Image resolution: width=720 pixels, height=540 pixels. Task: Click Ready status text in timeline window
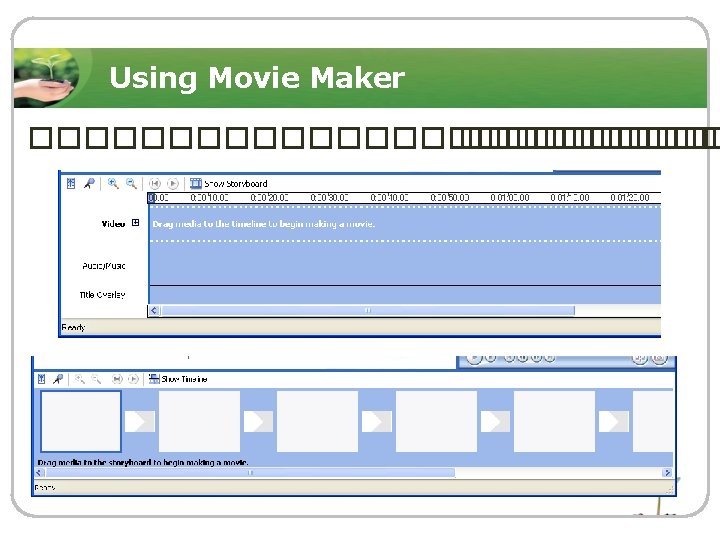[73, 327]
